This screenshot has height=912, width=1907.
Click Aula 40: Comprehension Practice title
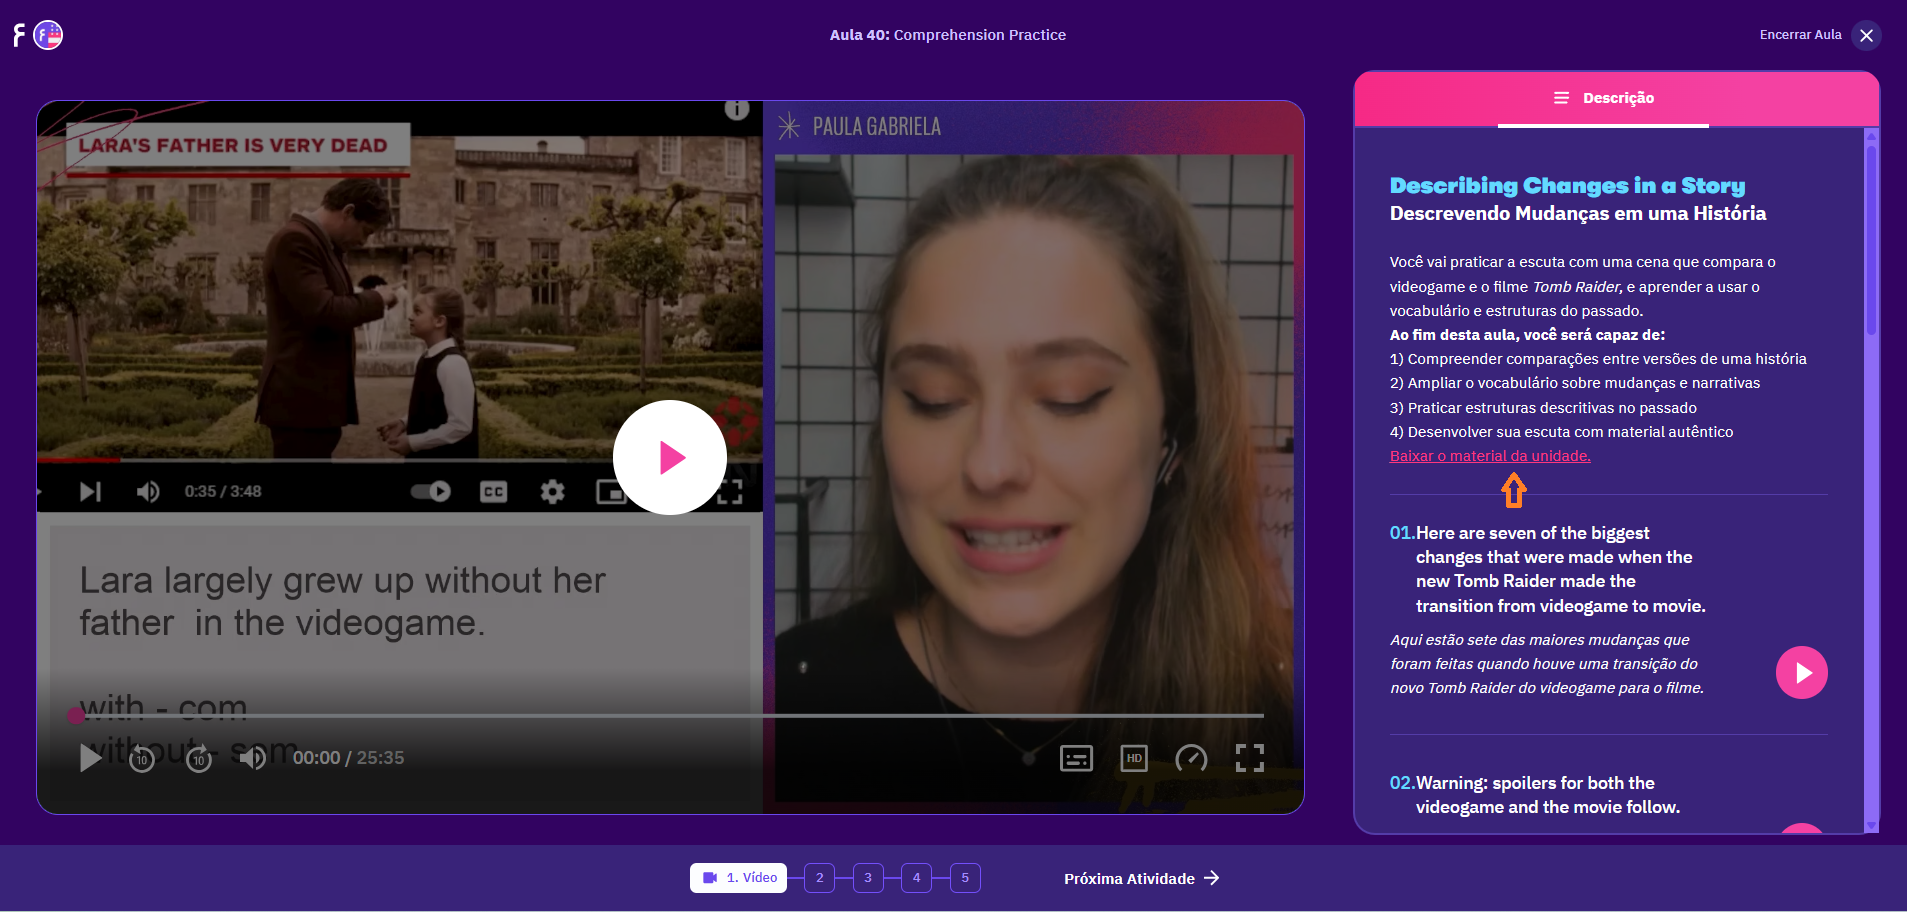[x=947, y=35]
